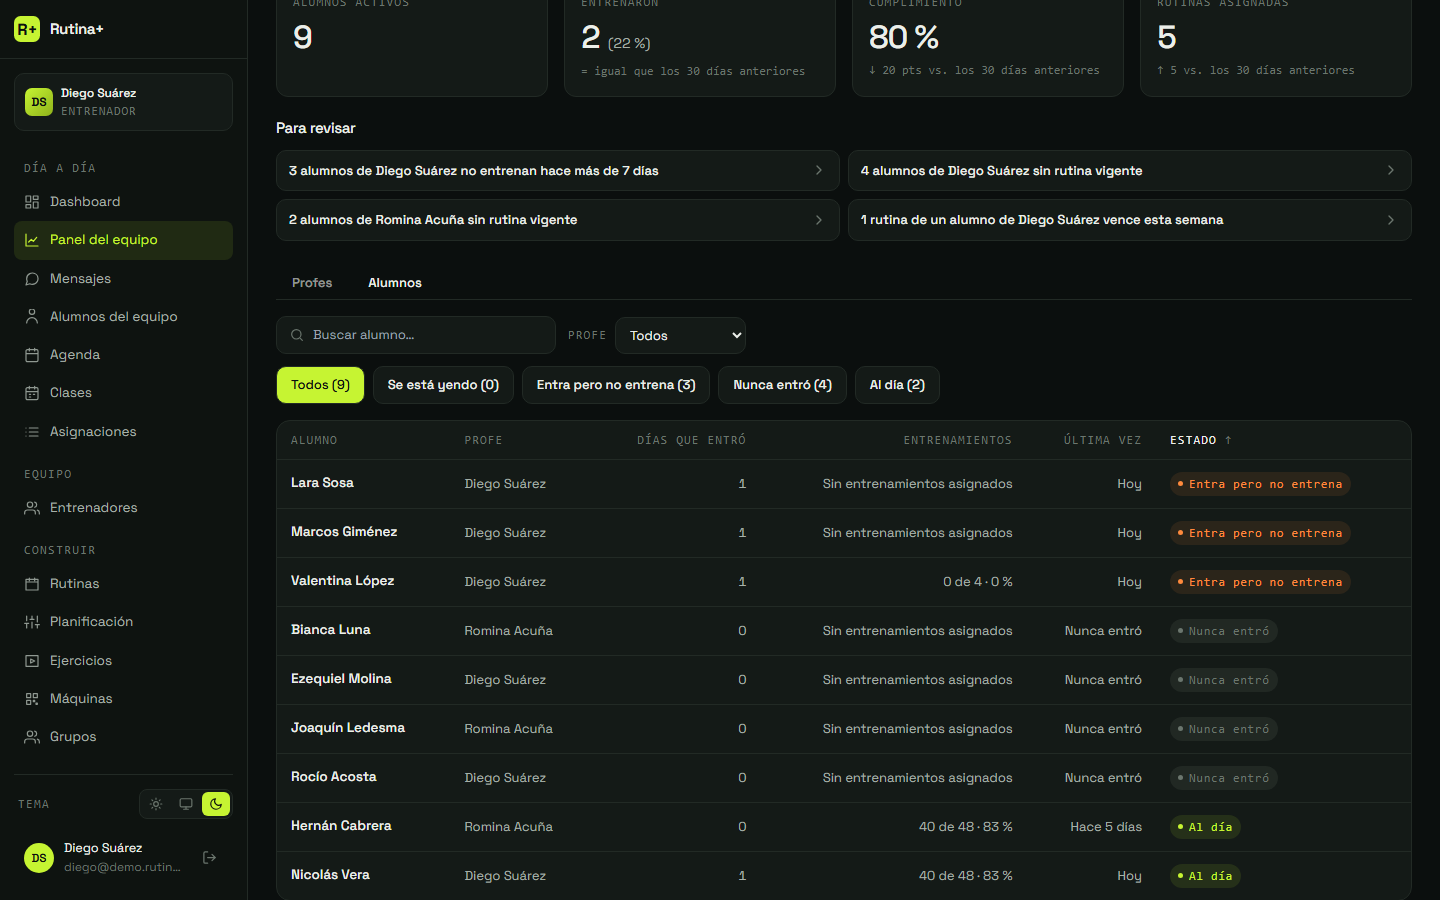Filter by Nunca entró (4)
This screenshot has height=900, width=1440.
pos(782,385)
